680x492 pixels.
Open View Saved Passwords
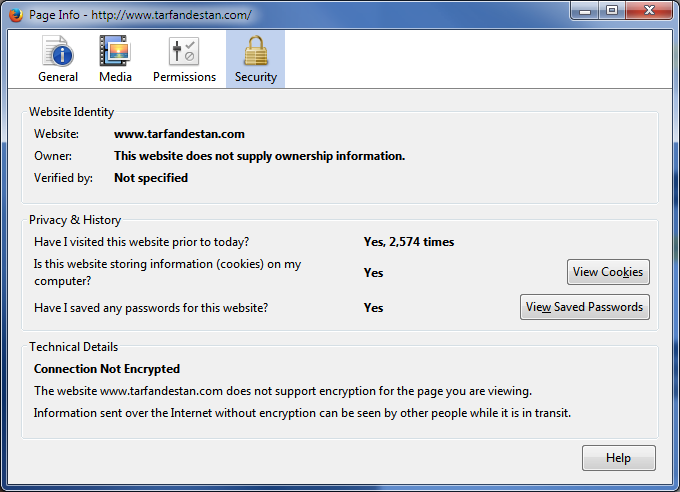[x=584, y=307]
